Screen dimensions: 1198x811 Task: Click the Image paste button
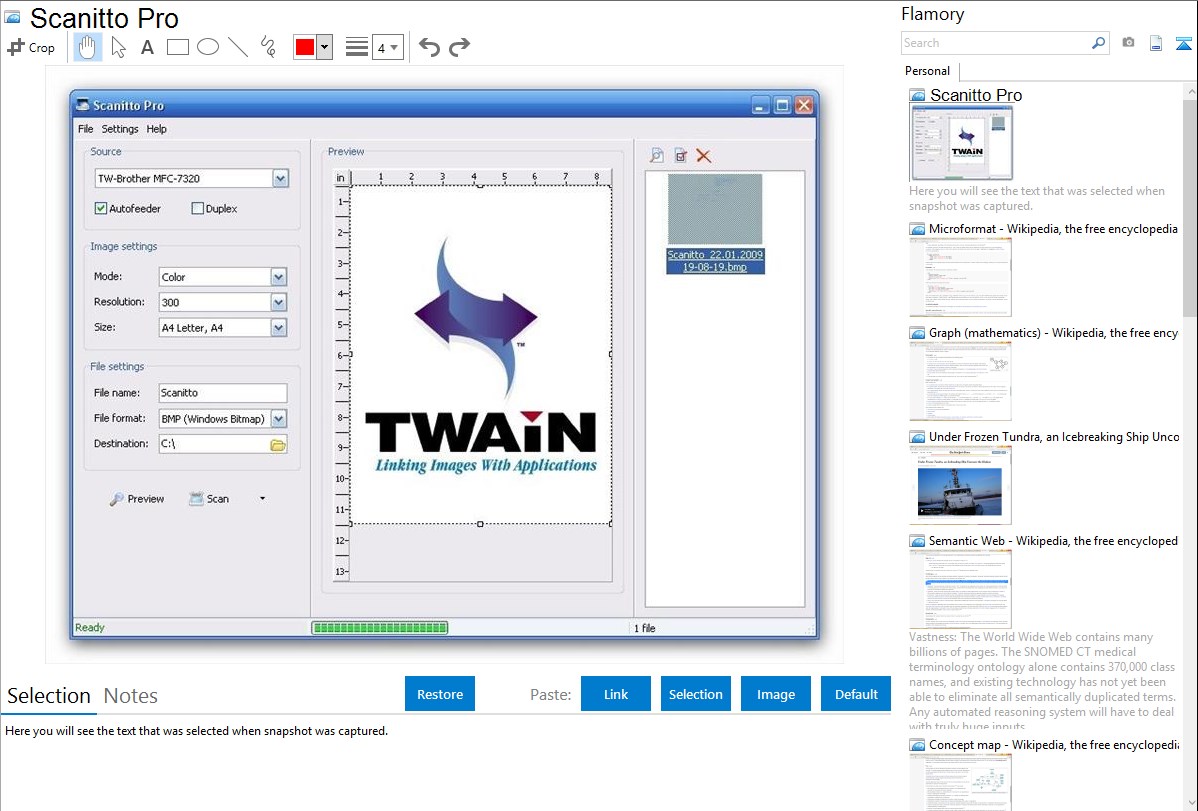coord(775,693)
